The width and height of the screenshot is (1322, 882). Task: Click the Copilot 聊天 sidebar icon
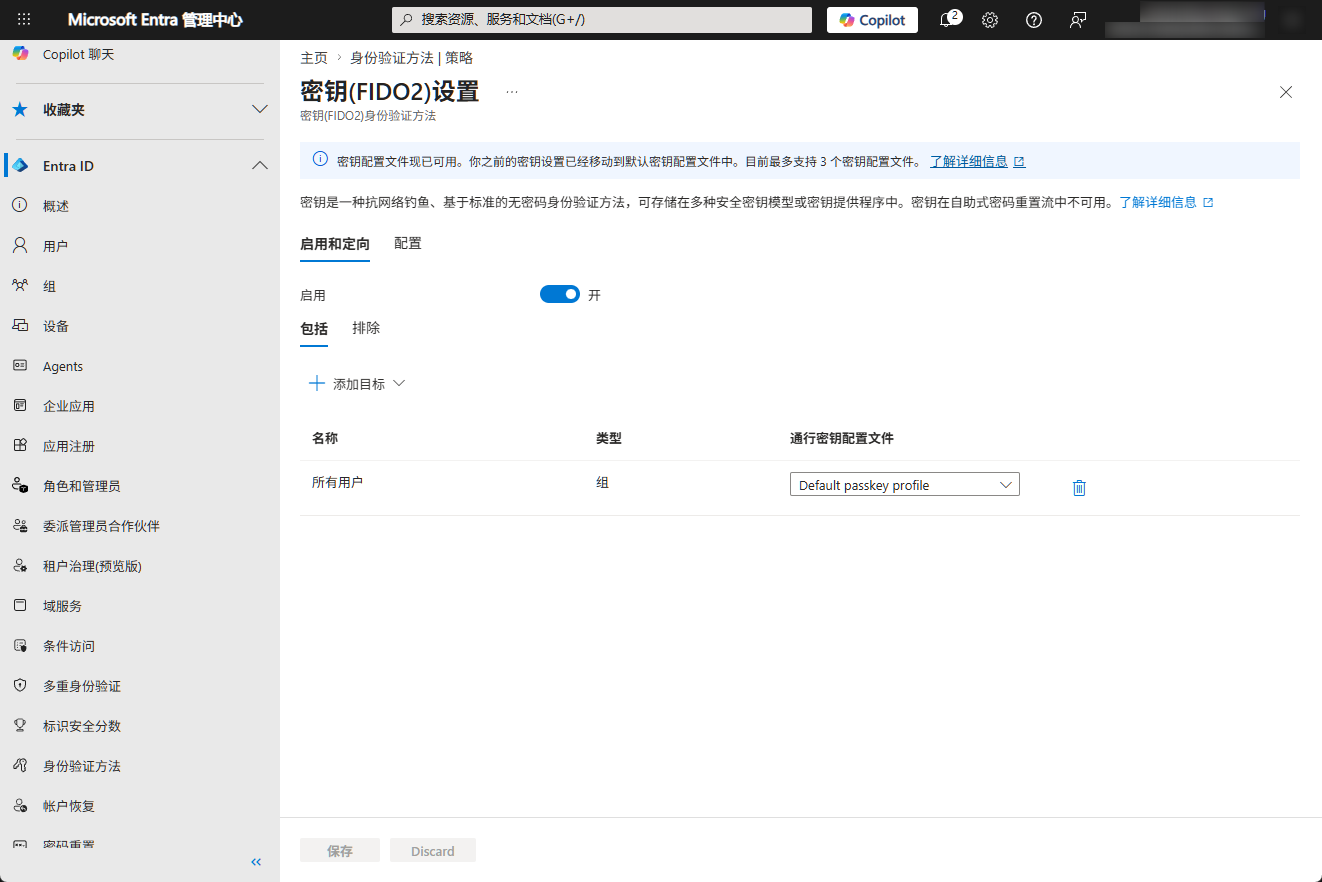20,54
